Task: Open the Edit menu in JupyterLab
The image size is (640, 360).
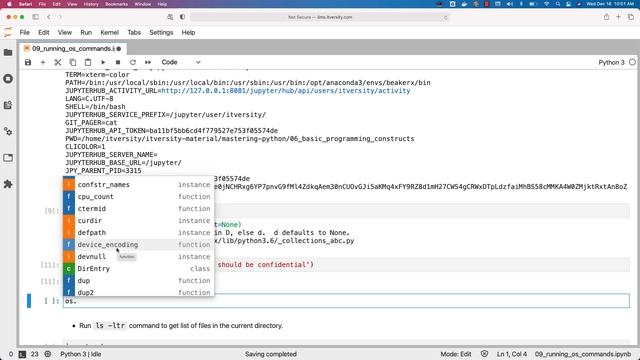Action: [44, 33]
